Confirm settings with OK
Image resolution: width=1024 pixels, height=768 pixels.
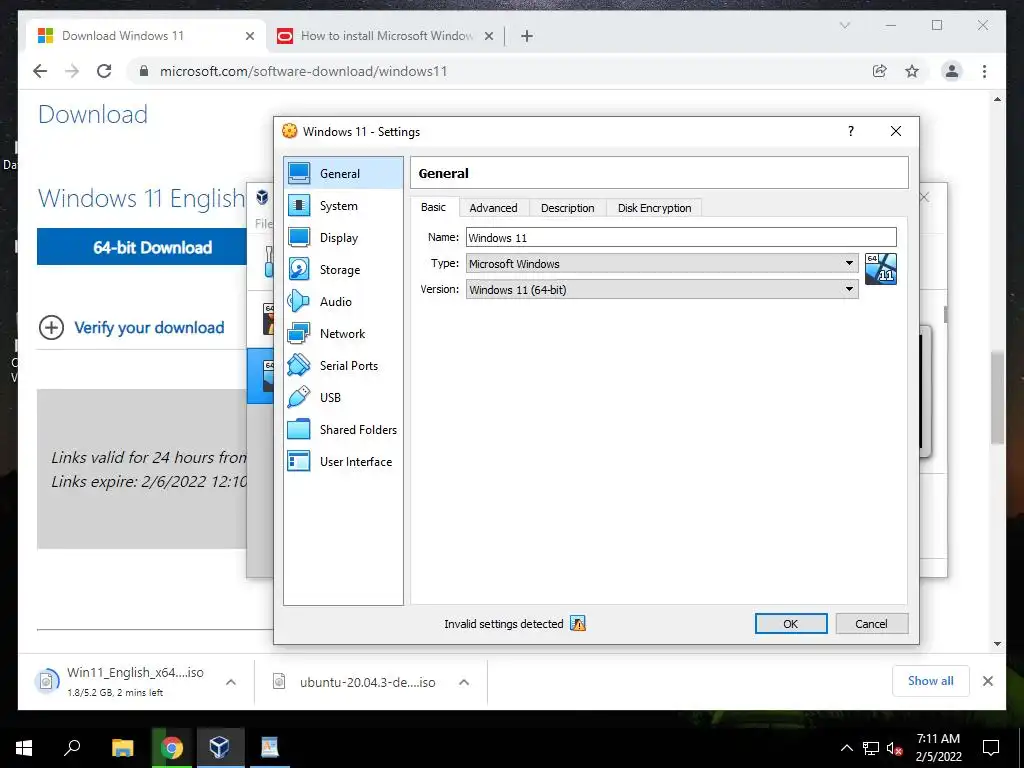click(791, 624)
